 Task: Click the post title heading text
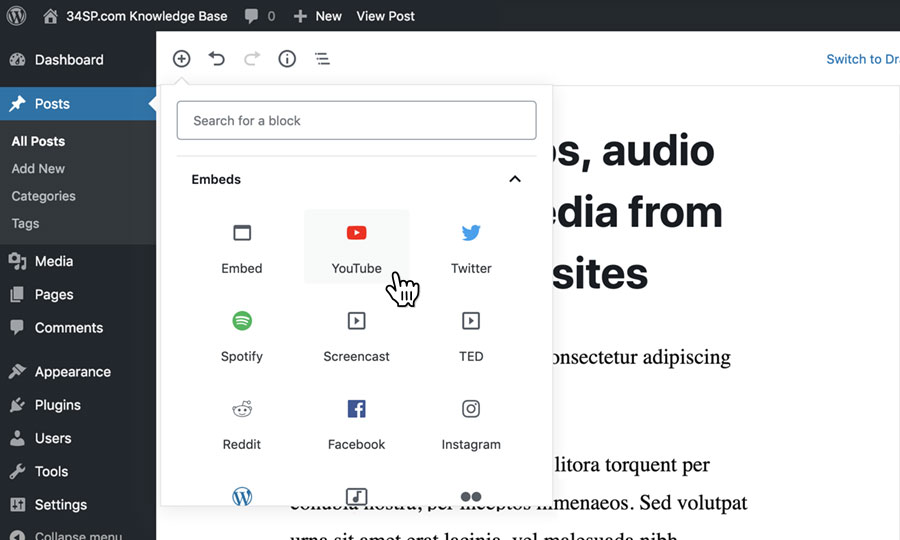tap(637, 212)
